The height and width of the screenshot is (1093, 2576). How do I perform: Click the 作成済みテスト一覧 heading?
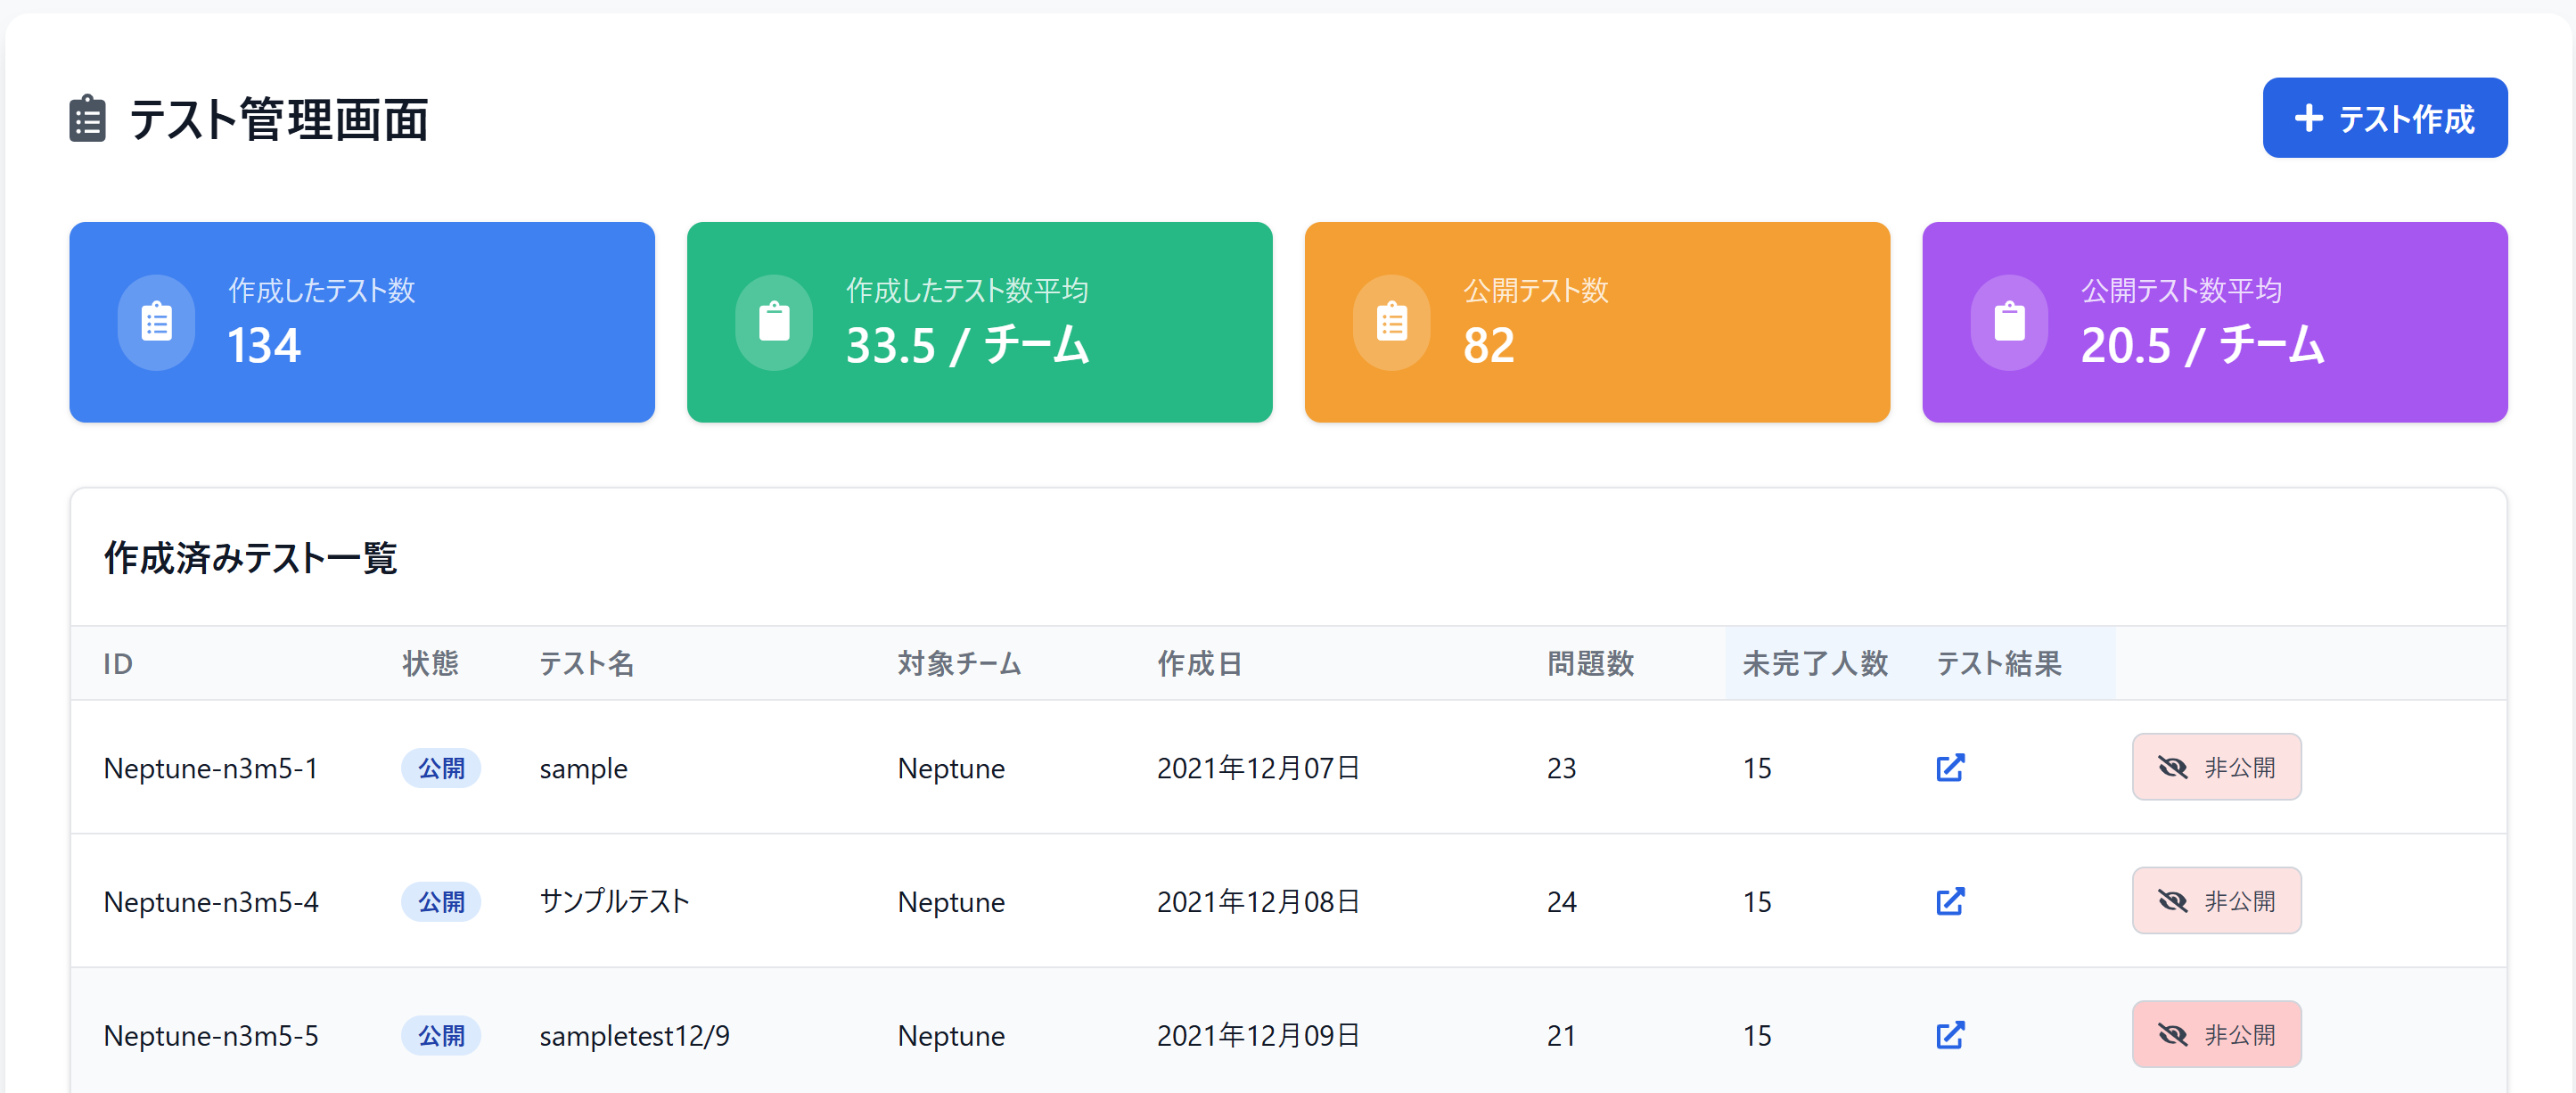250,558
